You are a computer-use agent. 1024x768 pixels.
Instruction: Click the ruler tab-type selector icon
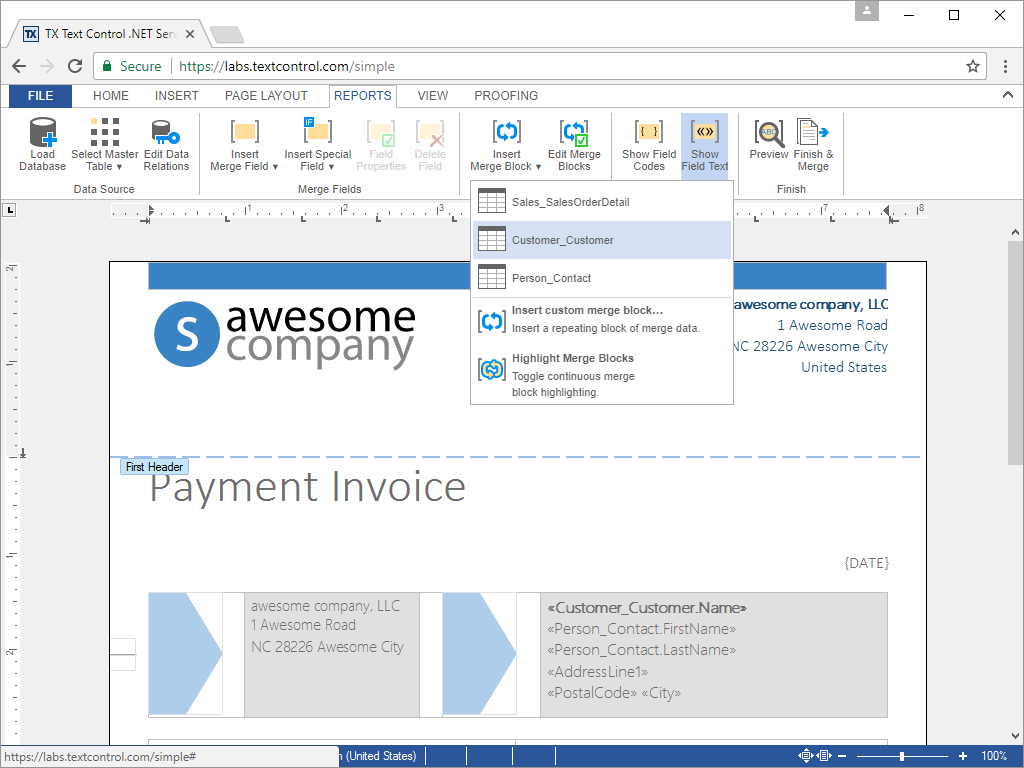[x=9, y=210]
